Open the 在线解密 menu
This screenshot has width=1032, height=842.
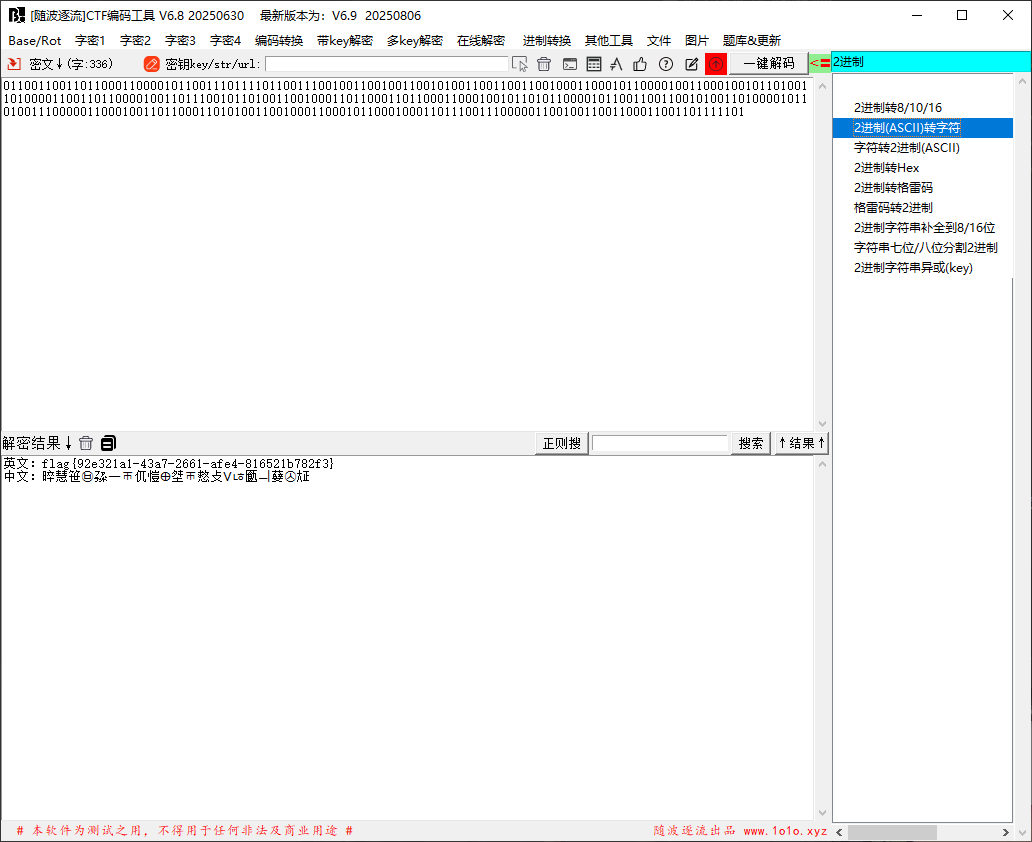coord(481,41)
